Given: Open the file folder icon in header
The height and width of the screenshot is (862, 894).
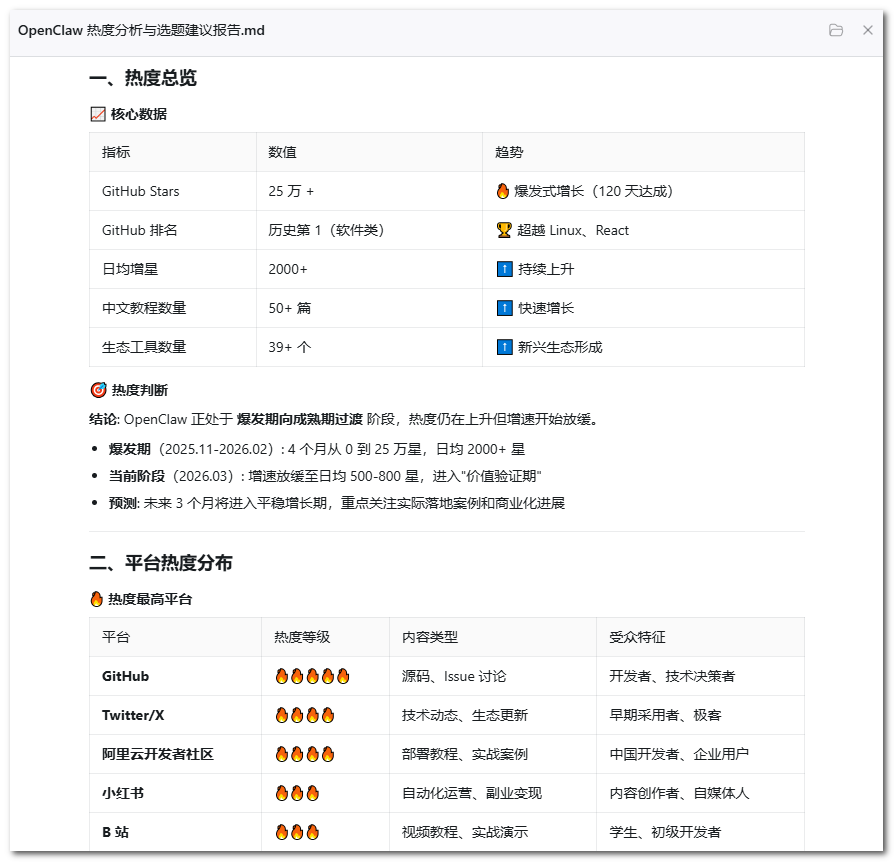Looking at the screenshot, I should click(836, 30).
